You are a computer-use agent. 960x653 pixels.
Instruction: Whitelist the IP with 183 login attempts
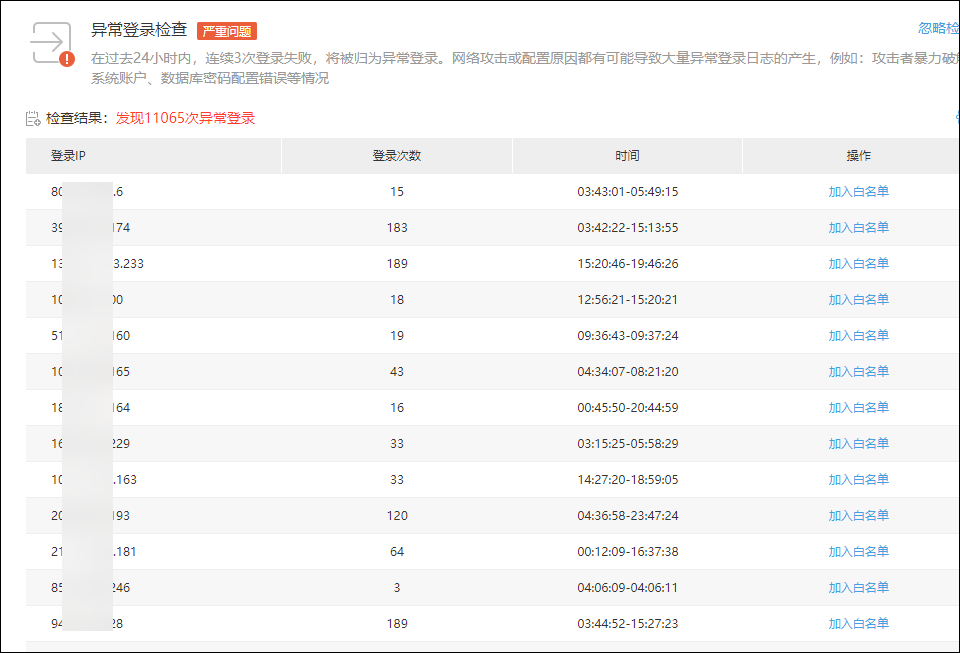point(858,228)
